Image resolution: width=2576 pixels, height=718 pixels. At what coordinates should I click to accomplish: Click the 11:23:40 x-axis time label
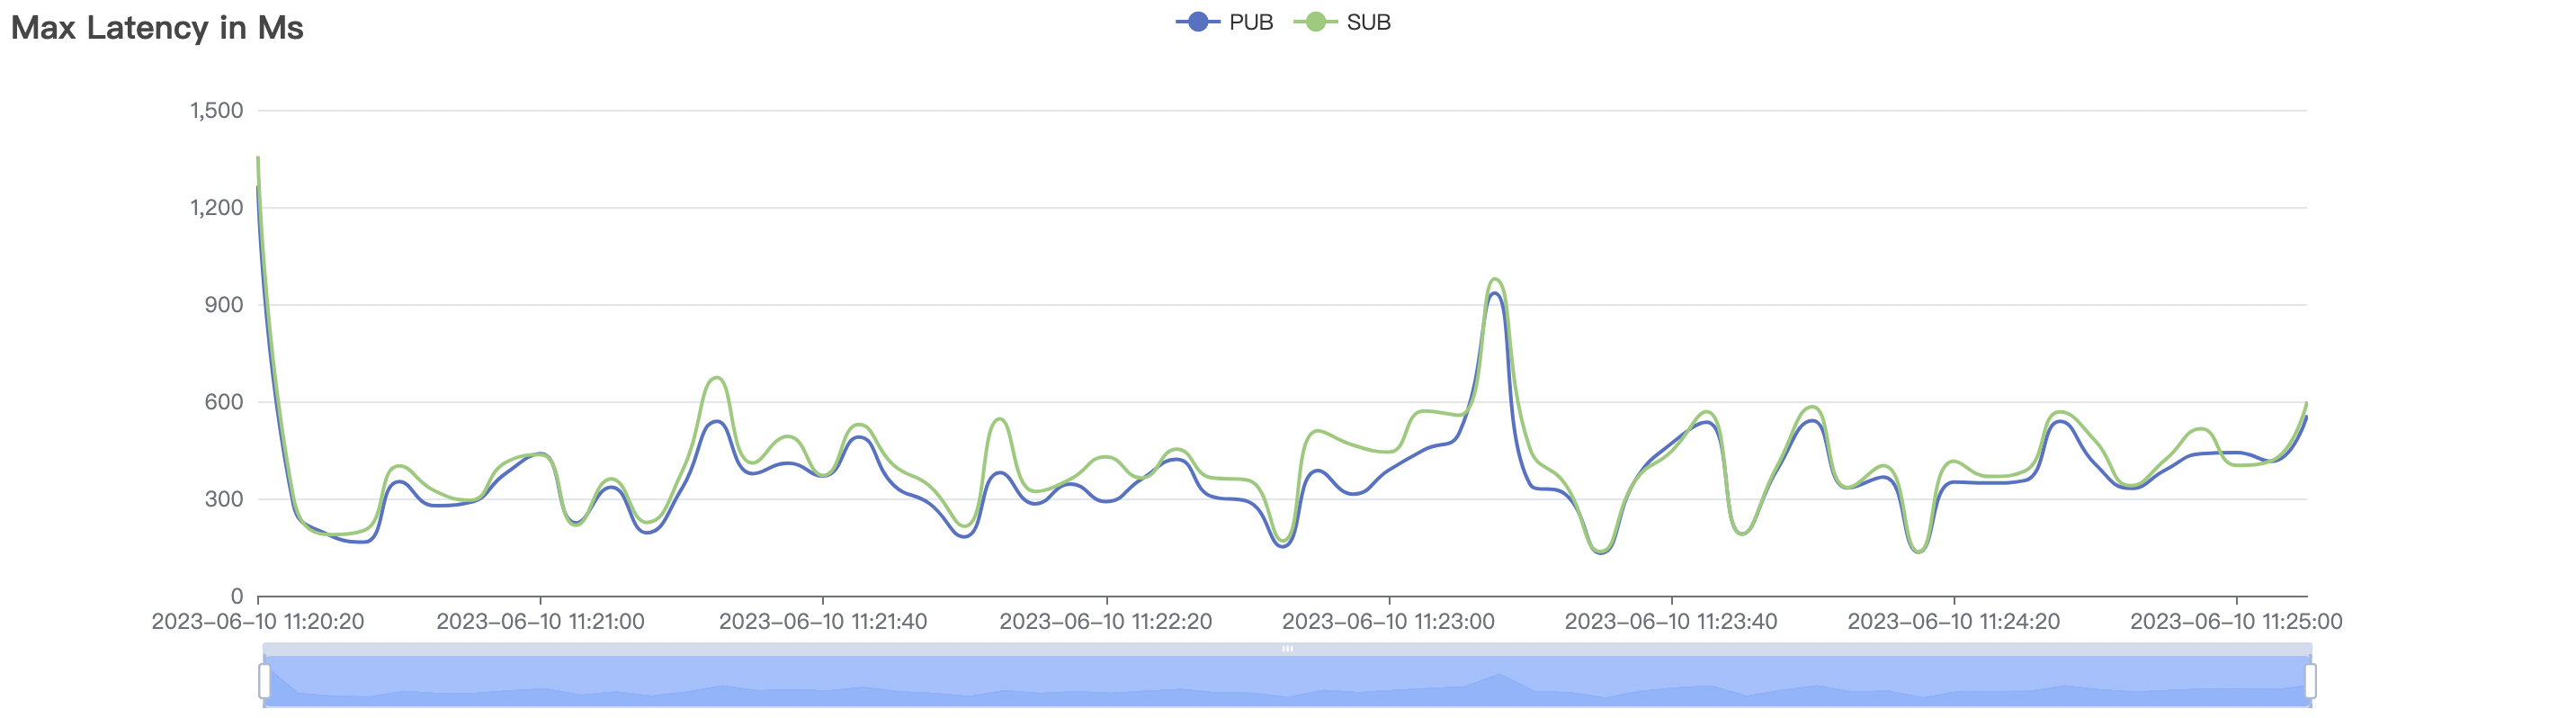pos(1671,621)
